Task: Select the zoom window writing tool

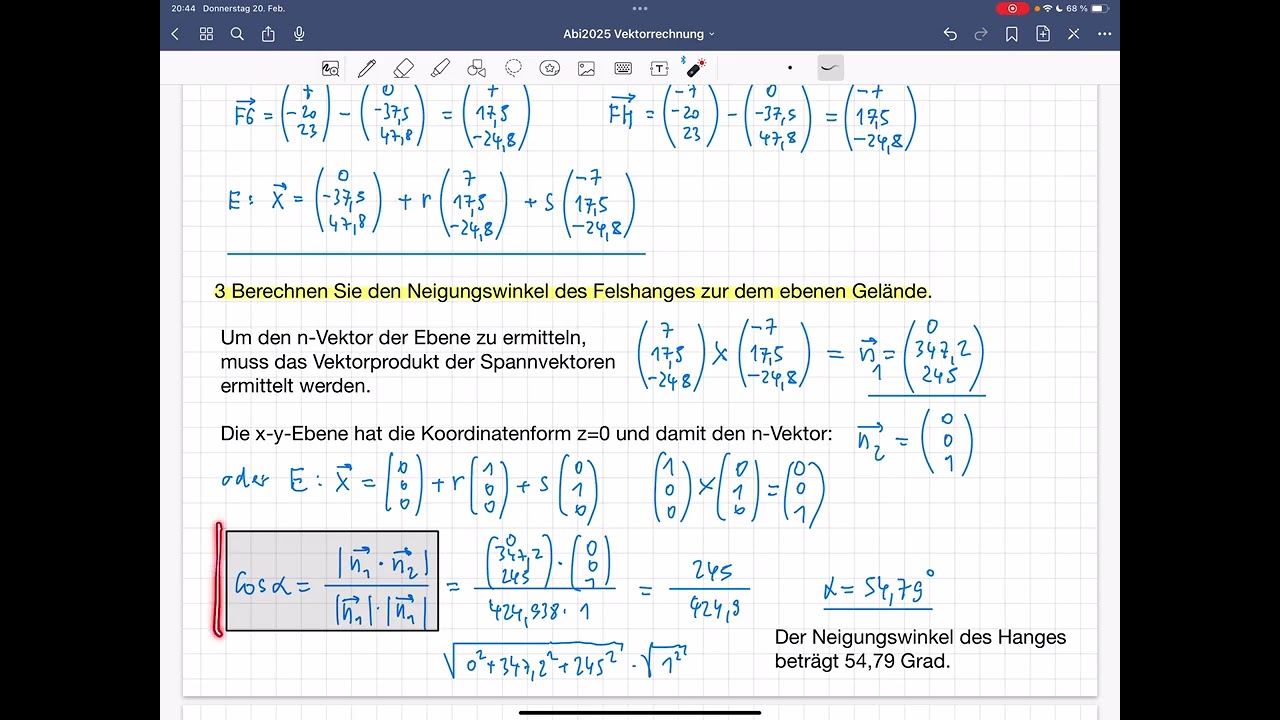Action: pyautogui.click(x=330, y=68)
